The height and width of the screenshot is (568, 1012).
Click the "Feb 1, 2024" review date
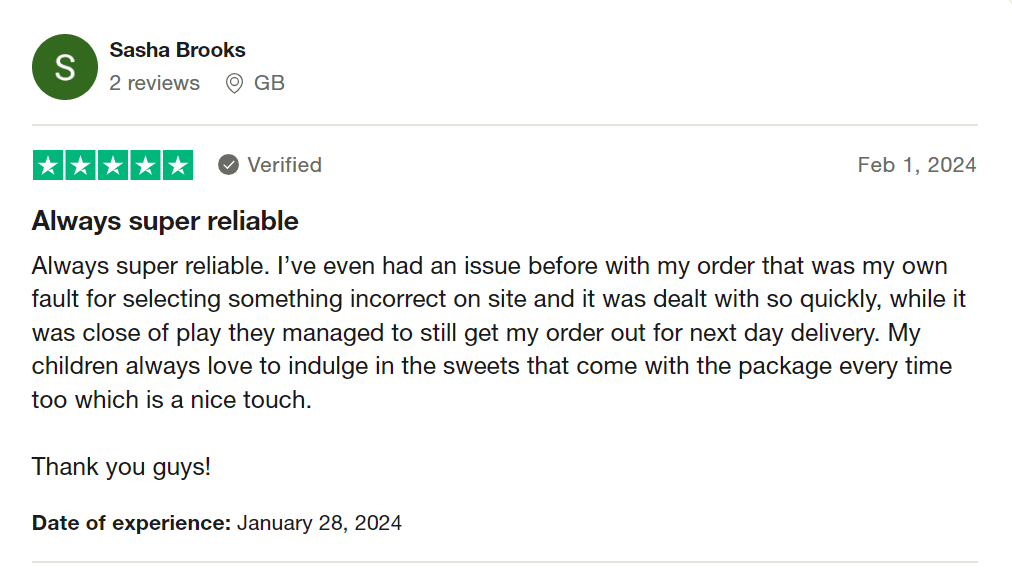(916, 165)
